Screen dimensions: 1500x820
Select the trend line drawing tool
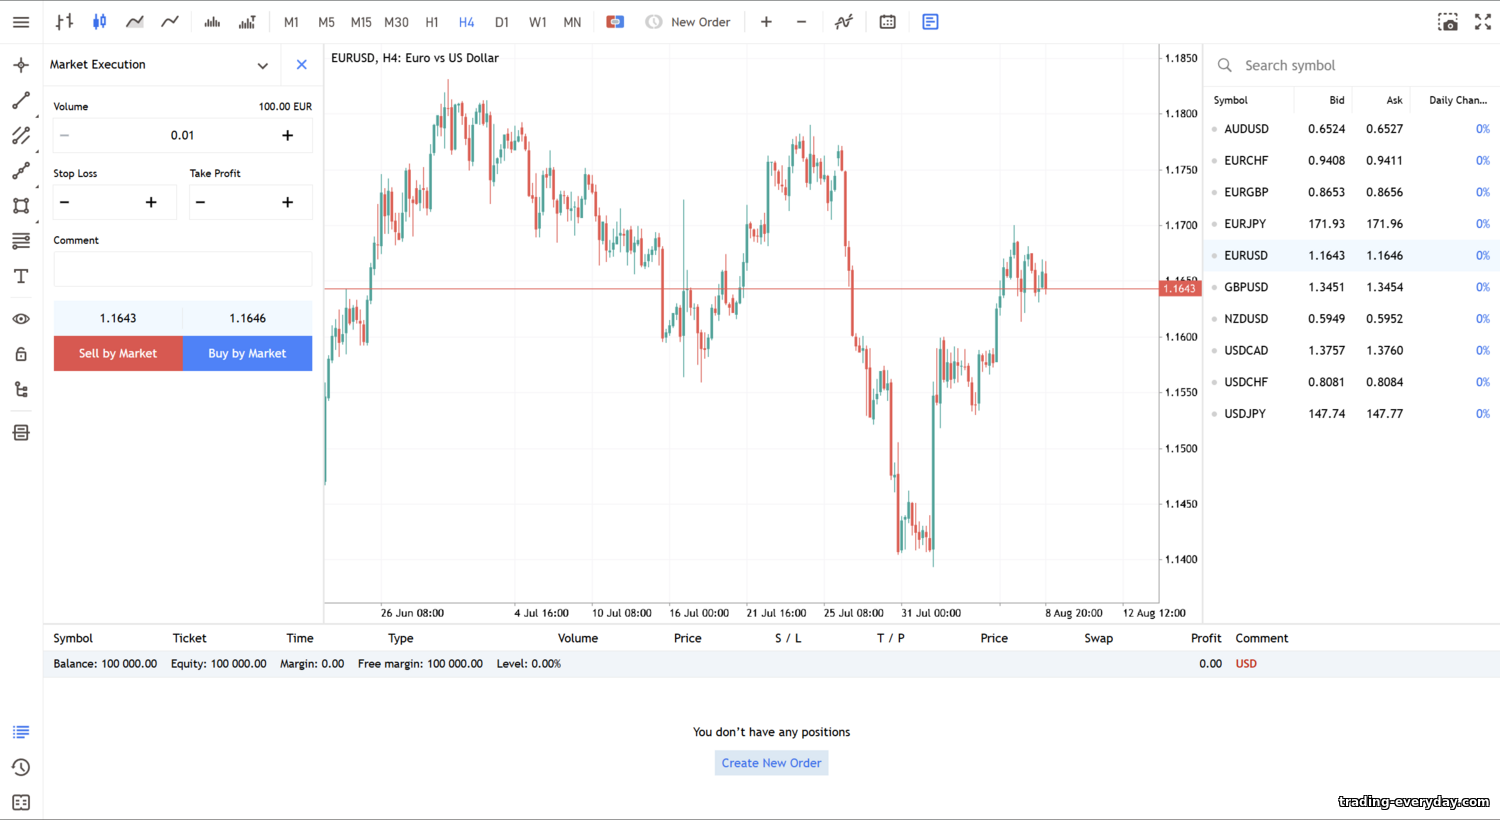(x=21, y=101)
